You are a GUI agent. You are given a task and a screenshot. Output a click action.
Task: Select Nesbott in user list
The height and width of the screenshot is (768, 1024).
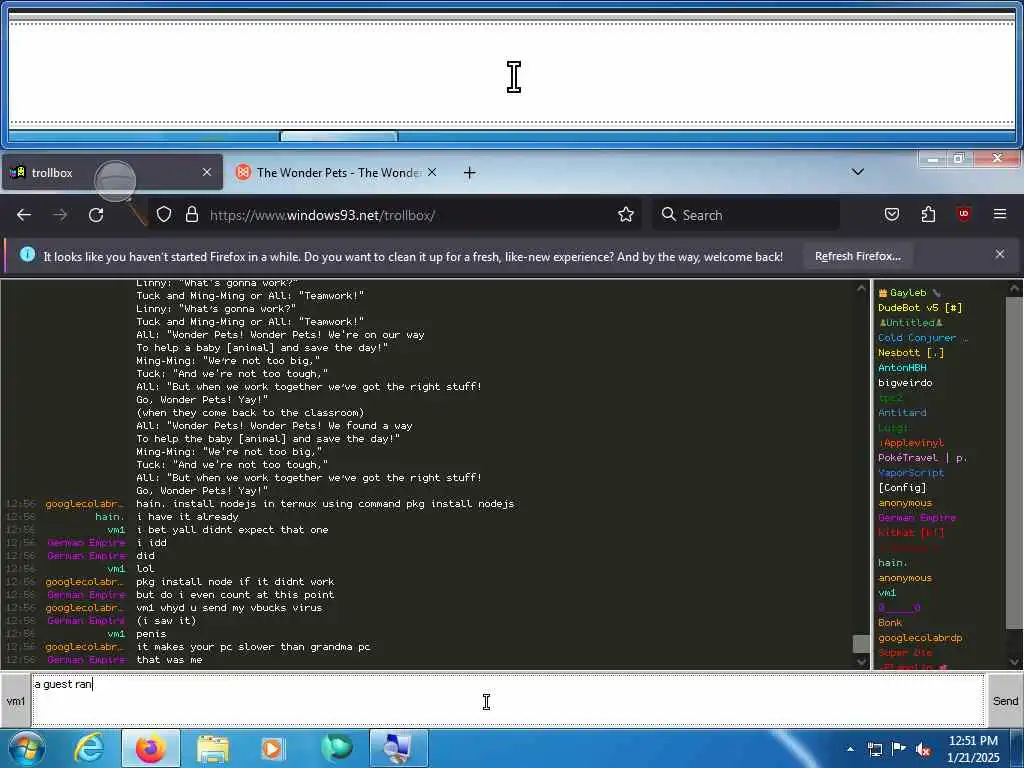[910, 353]
